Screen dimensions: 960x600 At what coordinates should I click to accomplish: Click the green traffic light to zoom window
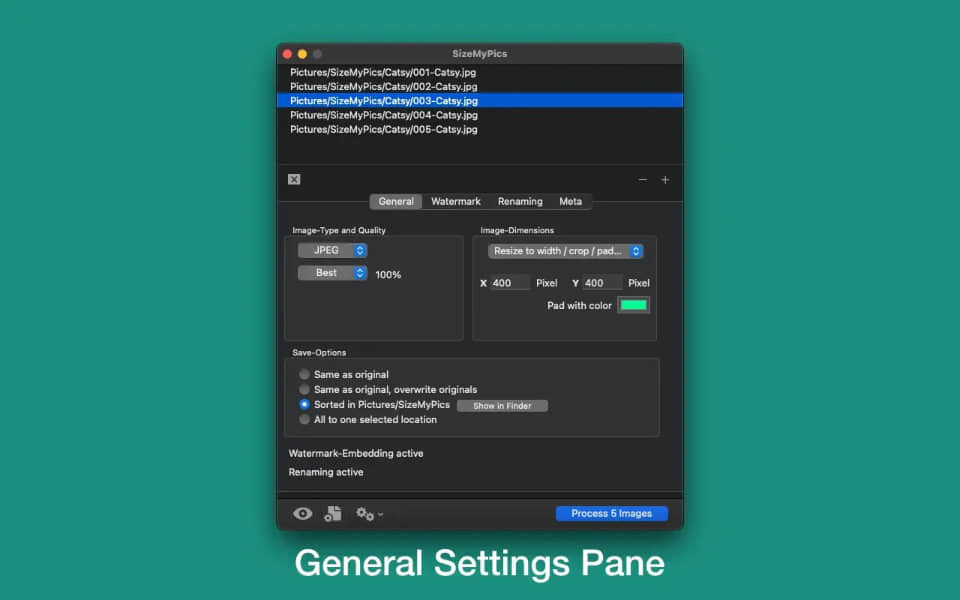pos(315,53)
